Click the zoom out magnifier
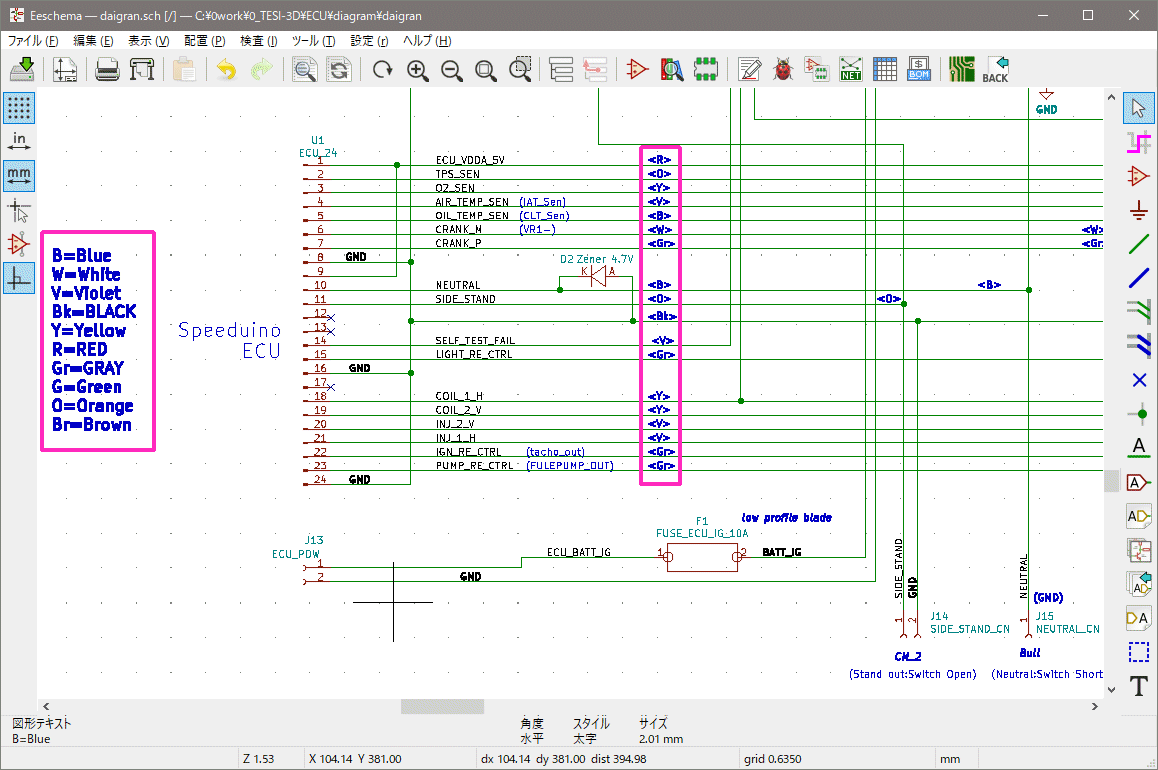This screenshot has height=770, width=1158. pos(451,69)
